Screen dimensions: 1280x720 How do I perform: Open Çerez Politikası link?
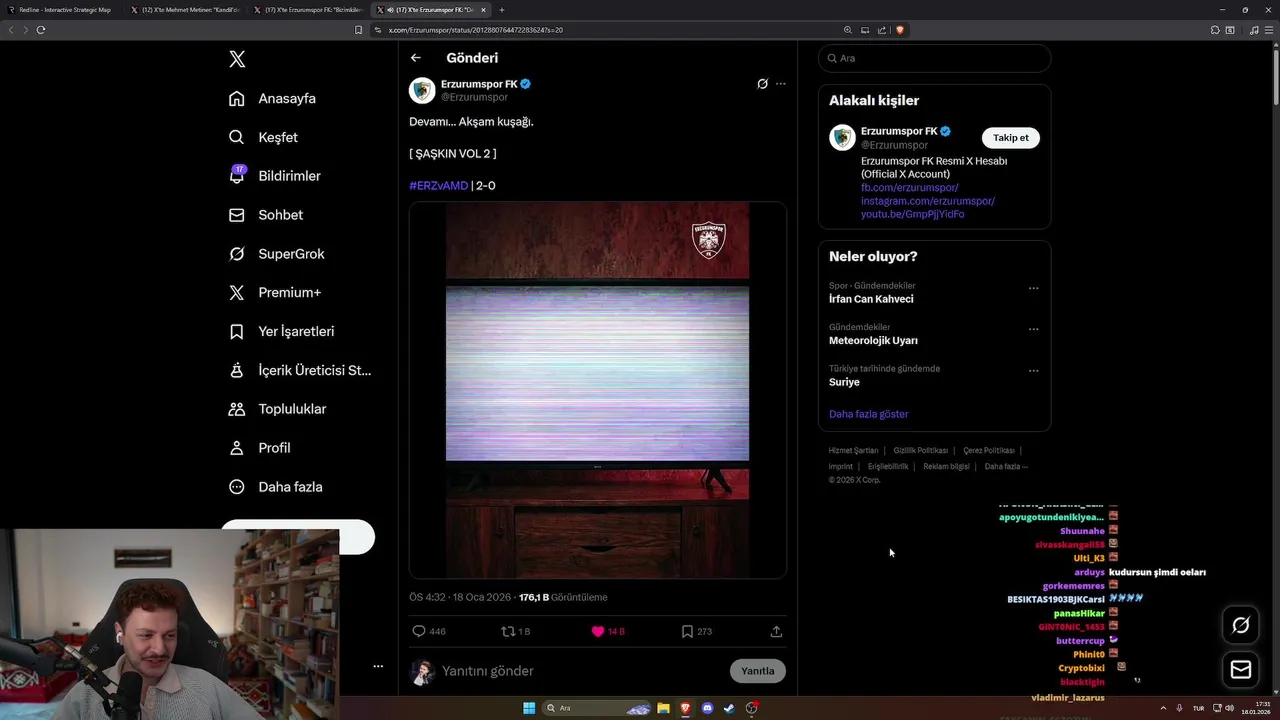click(989, 451)
